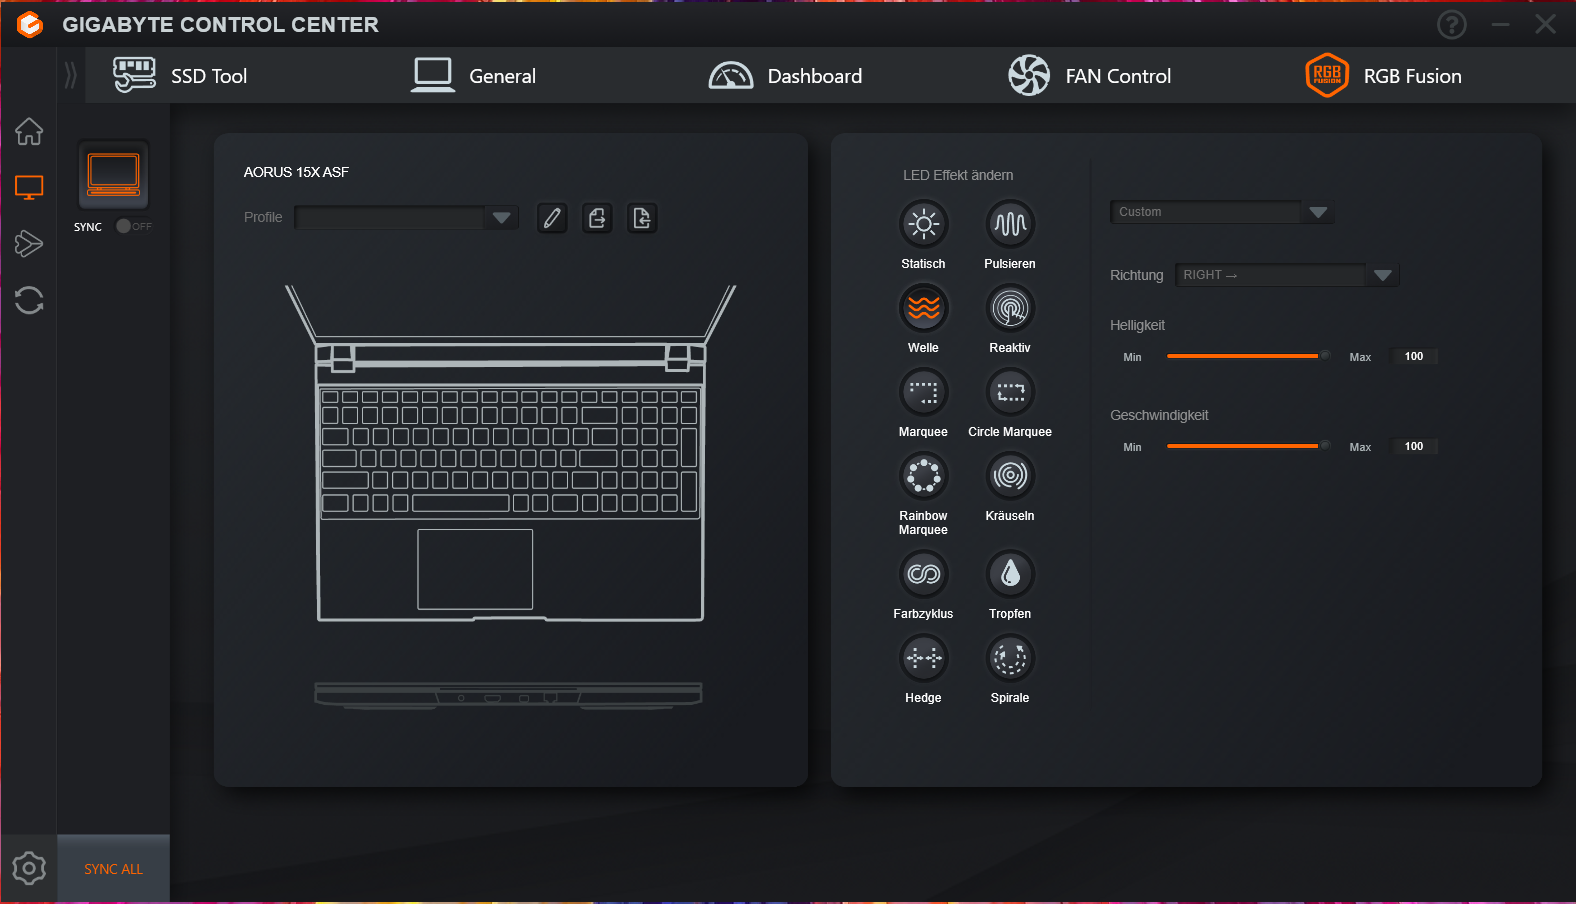Switch to the General tab
This screenshot has height=904, width=1576.
474,76
